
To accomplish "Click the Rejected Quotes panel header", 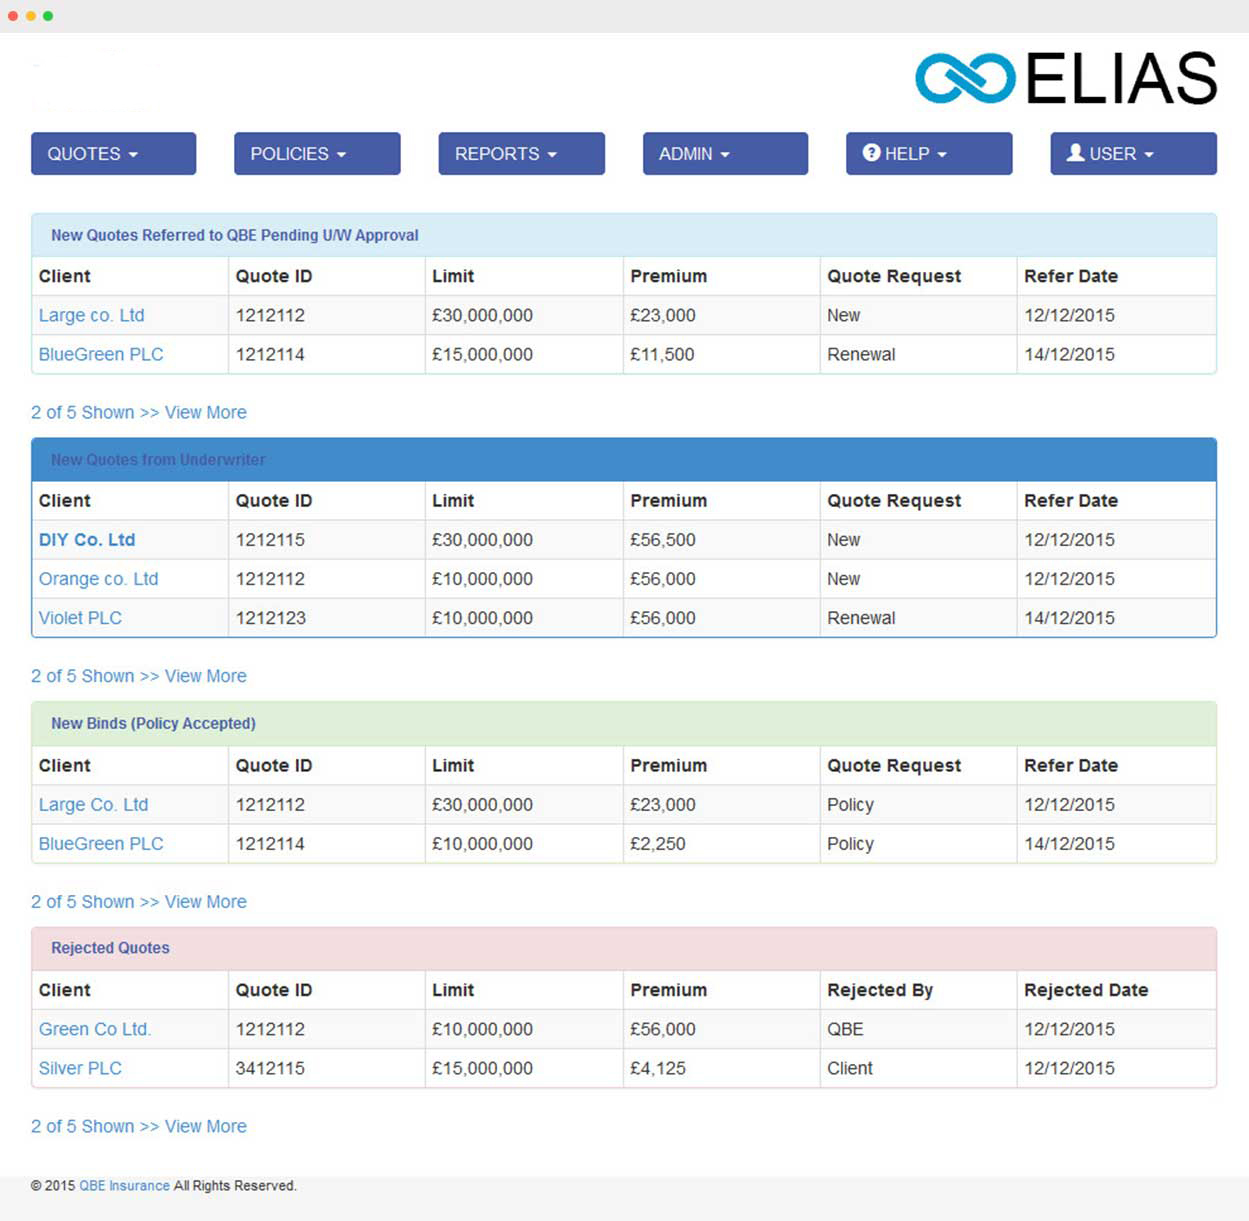I will point(110,948).
